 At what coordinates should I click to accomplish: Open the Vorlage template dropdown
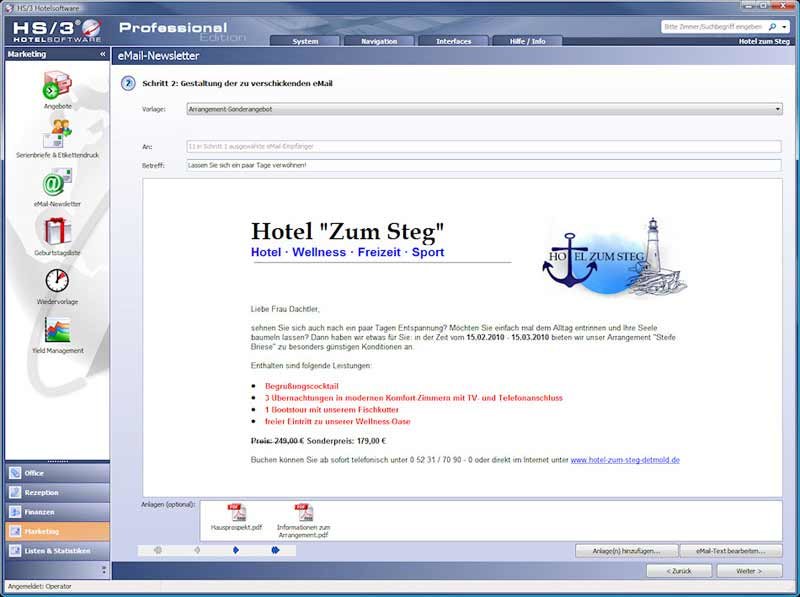[x=484, y=109]
